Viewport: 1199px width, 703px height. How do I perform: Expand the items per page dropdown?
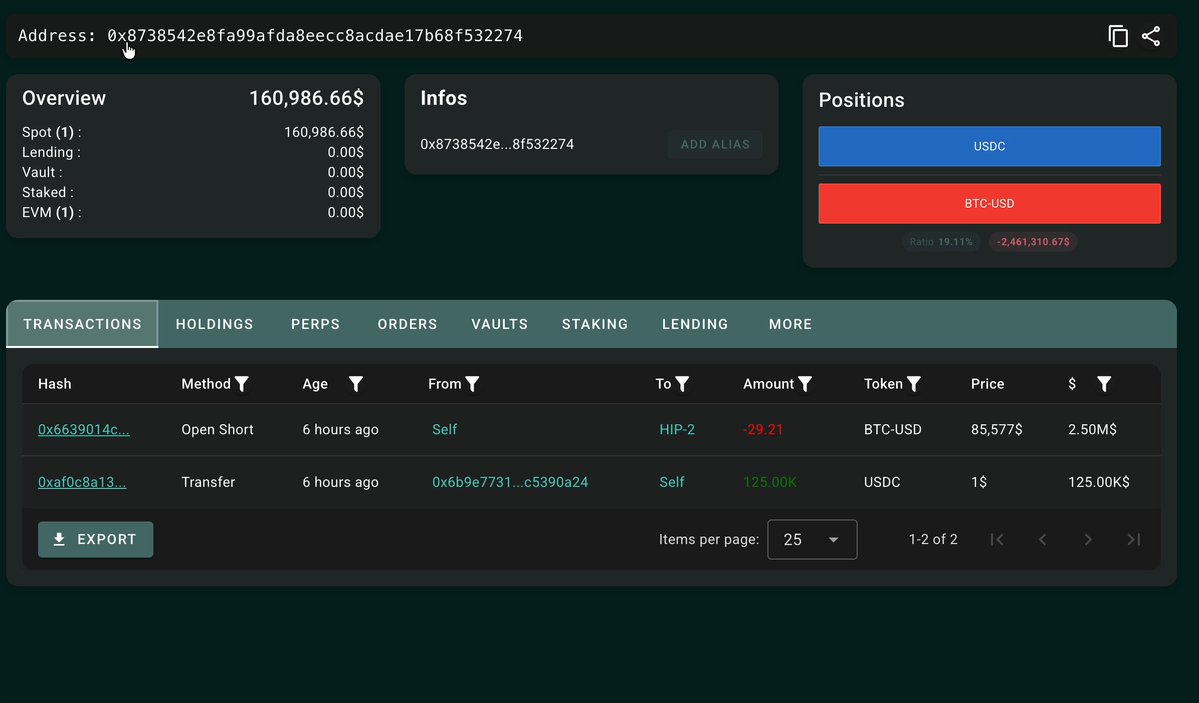(x=812, y=539)
